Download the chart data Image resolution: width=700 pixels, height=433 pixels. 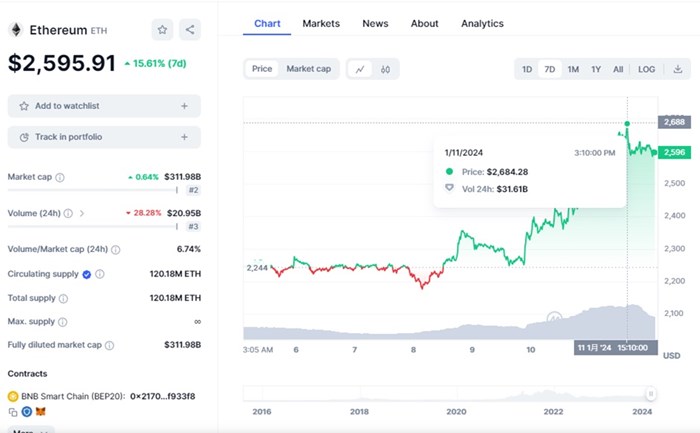coord(677,69)
